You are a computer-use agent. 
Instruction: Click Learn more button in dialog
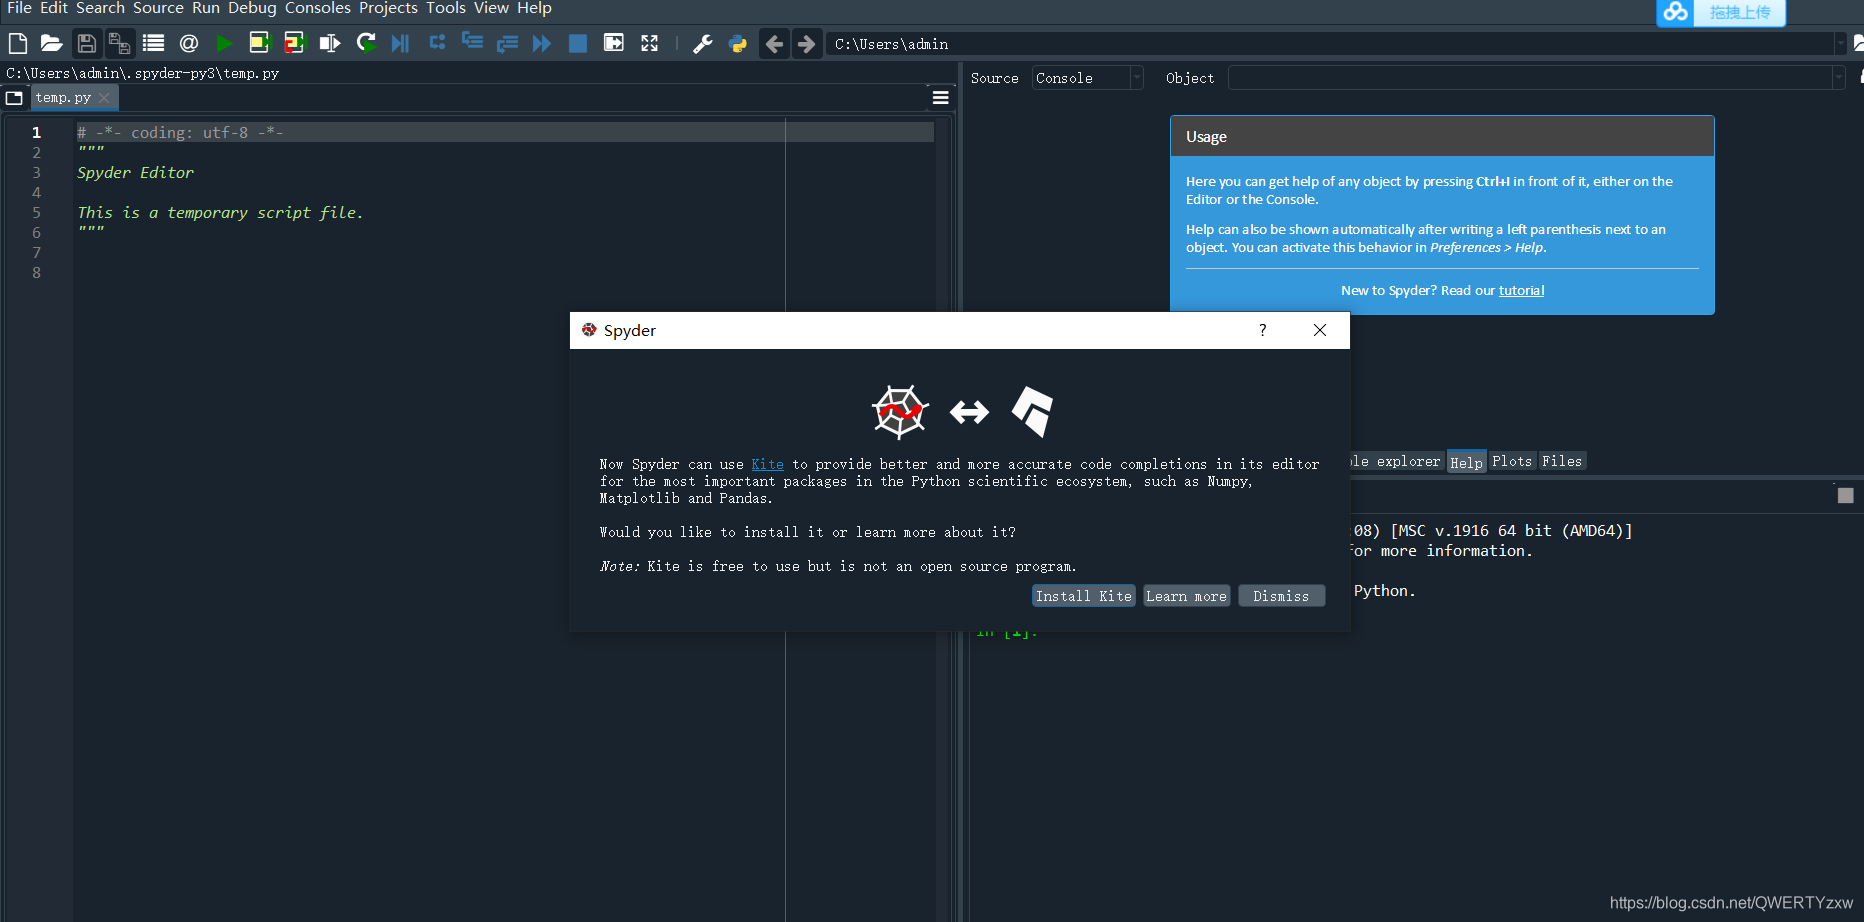point(1186,596)
